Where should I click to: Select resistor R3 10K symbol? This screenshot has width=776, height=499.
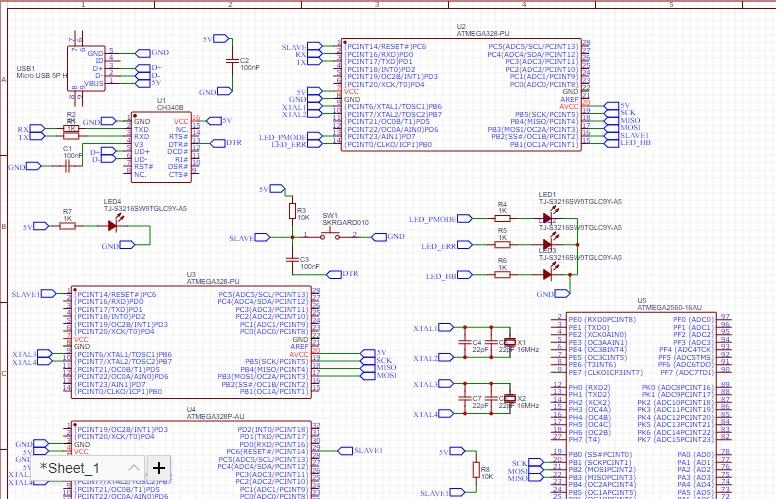(x=292, y=211)
